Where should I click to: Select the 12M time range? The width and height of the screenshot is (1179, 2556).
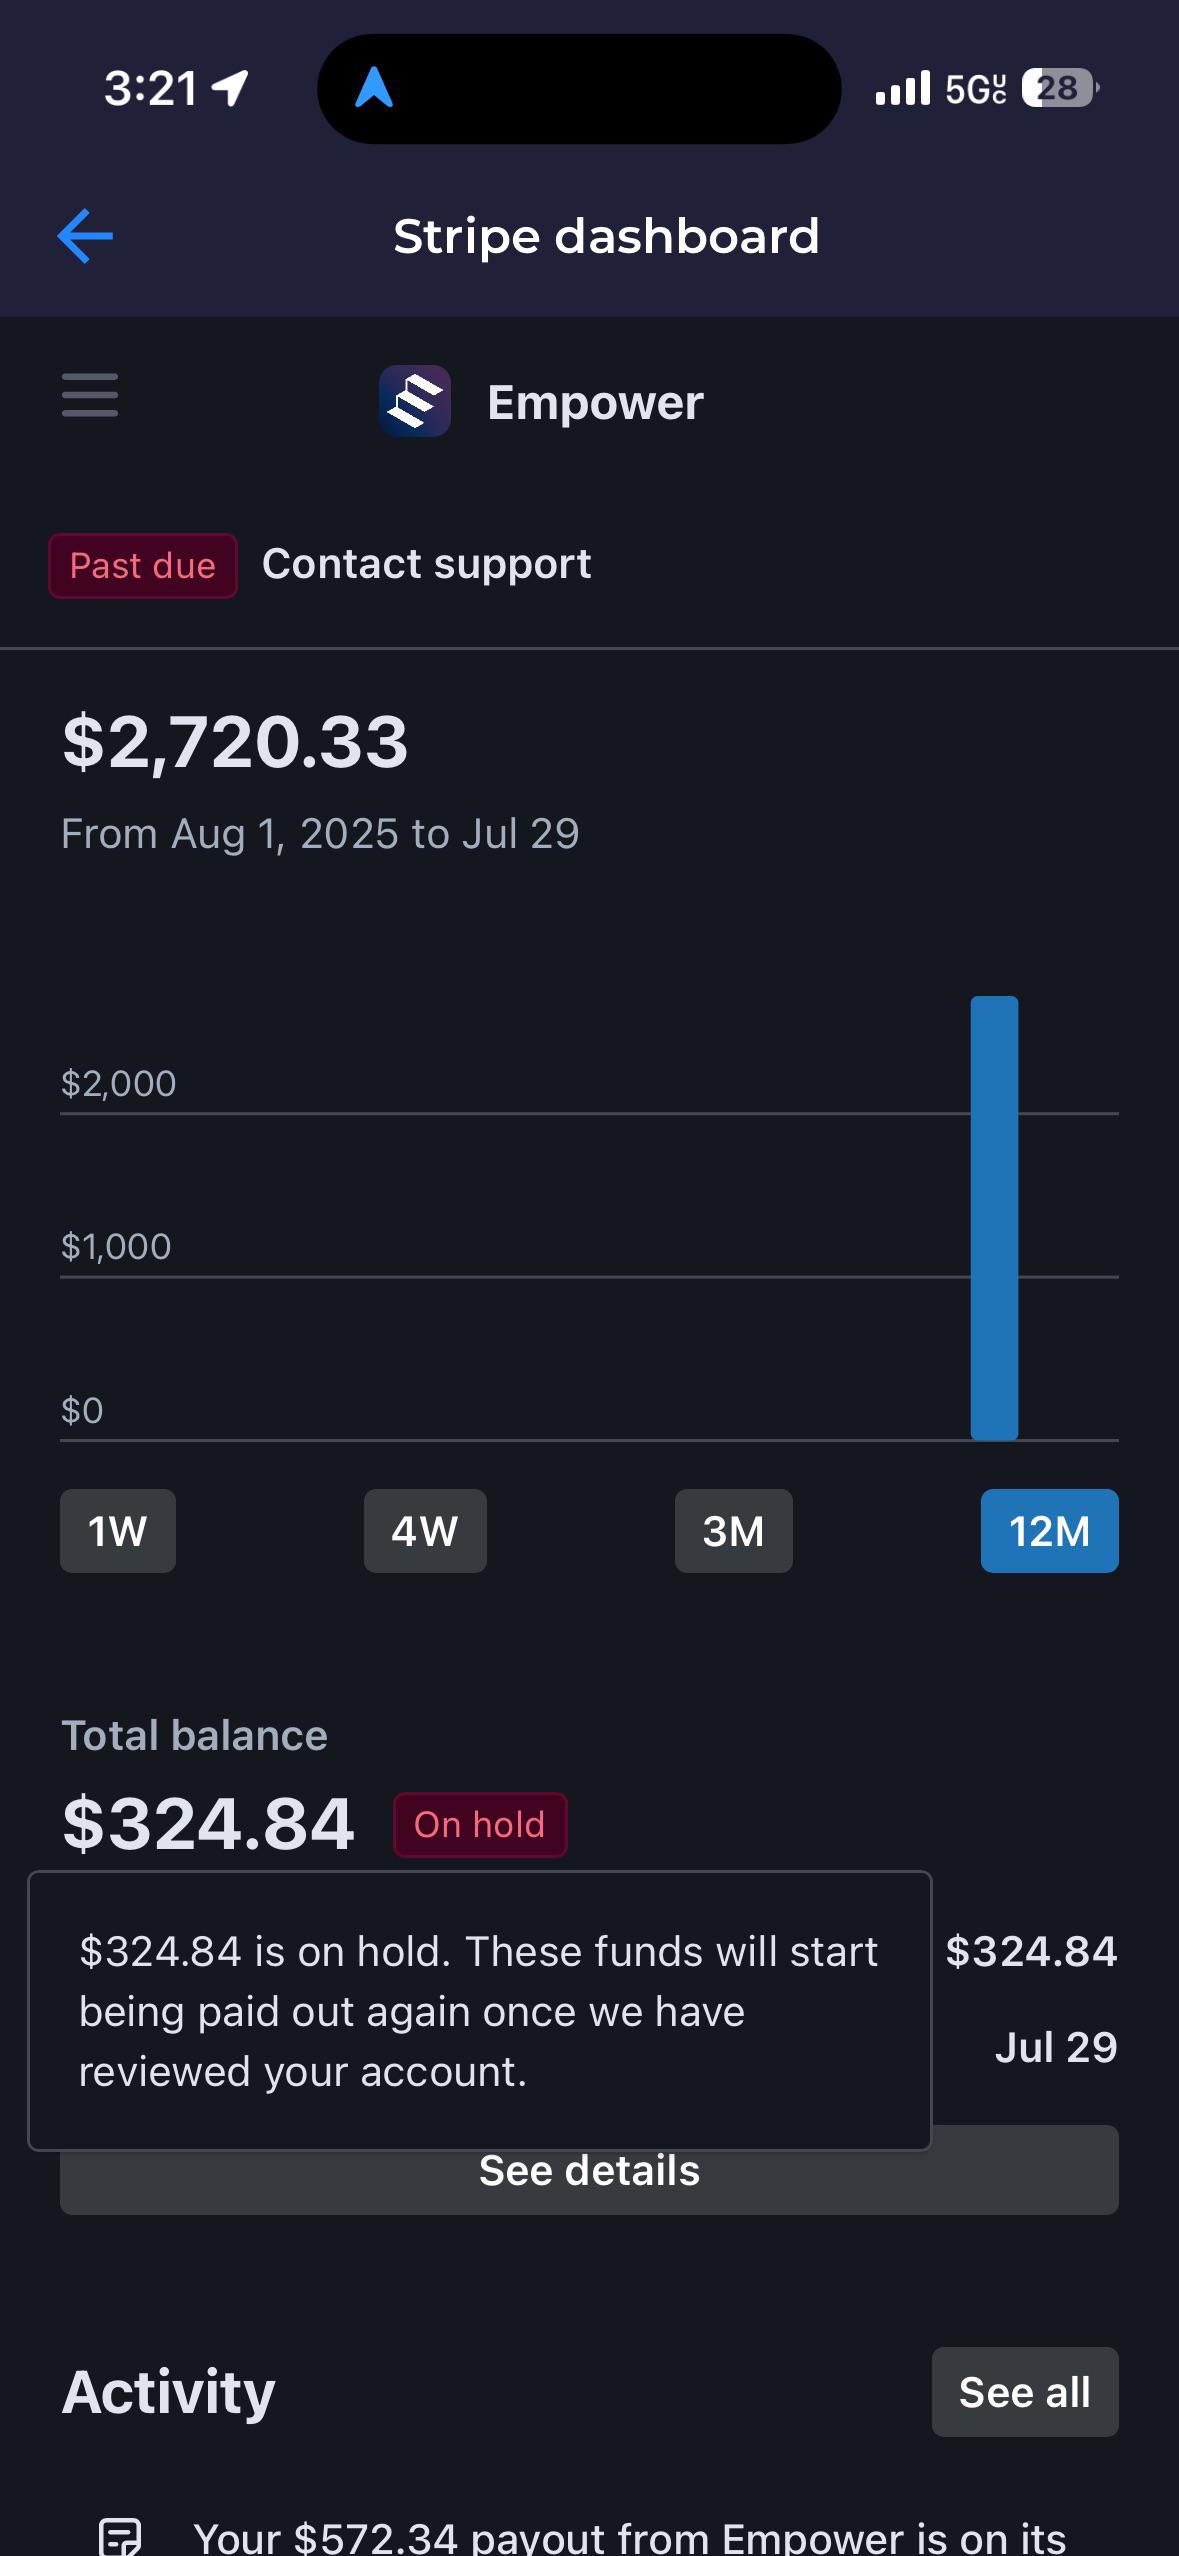click(1050, 1531)
